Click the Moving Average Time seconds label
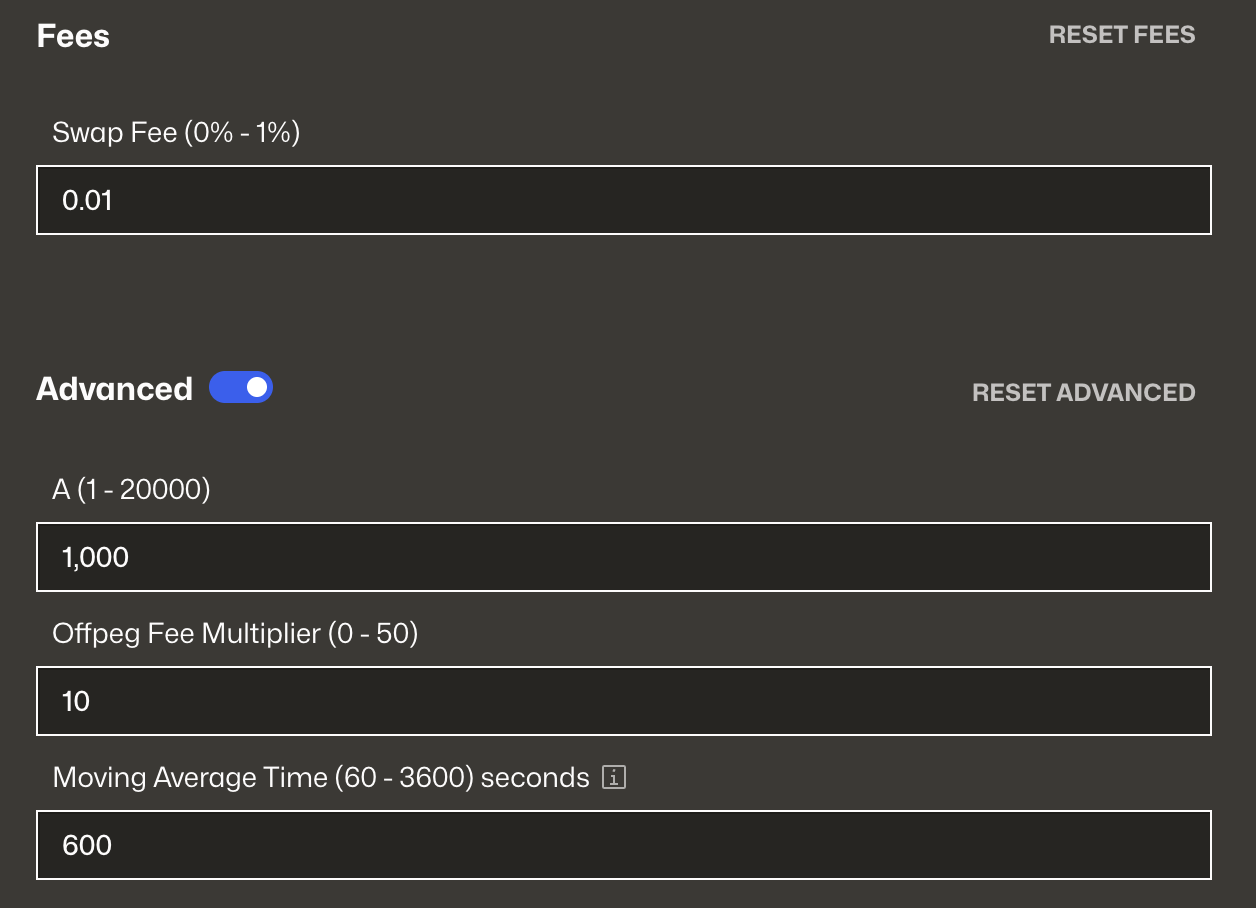Viewport: 1256px width, 908px height. point(321,777)
